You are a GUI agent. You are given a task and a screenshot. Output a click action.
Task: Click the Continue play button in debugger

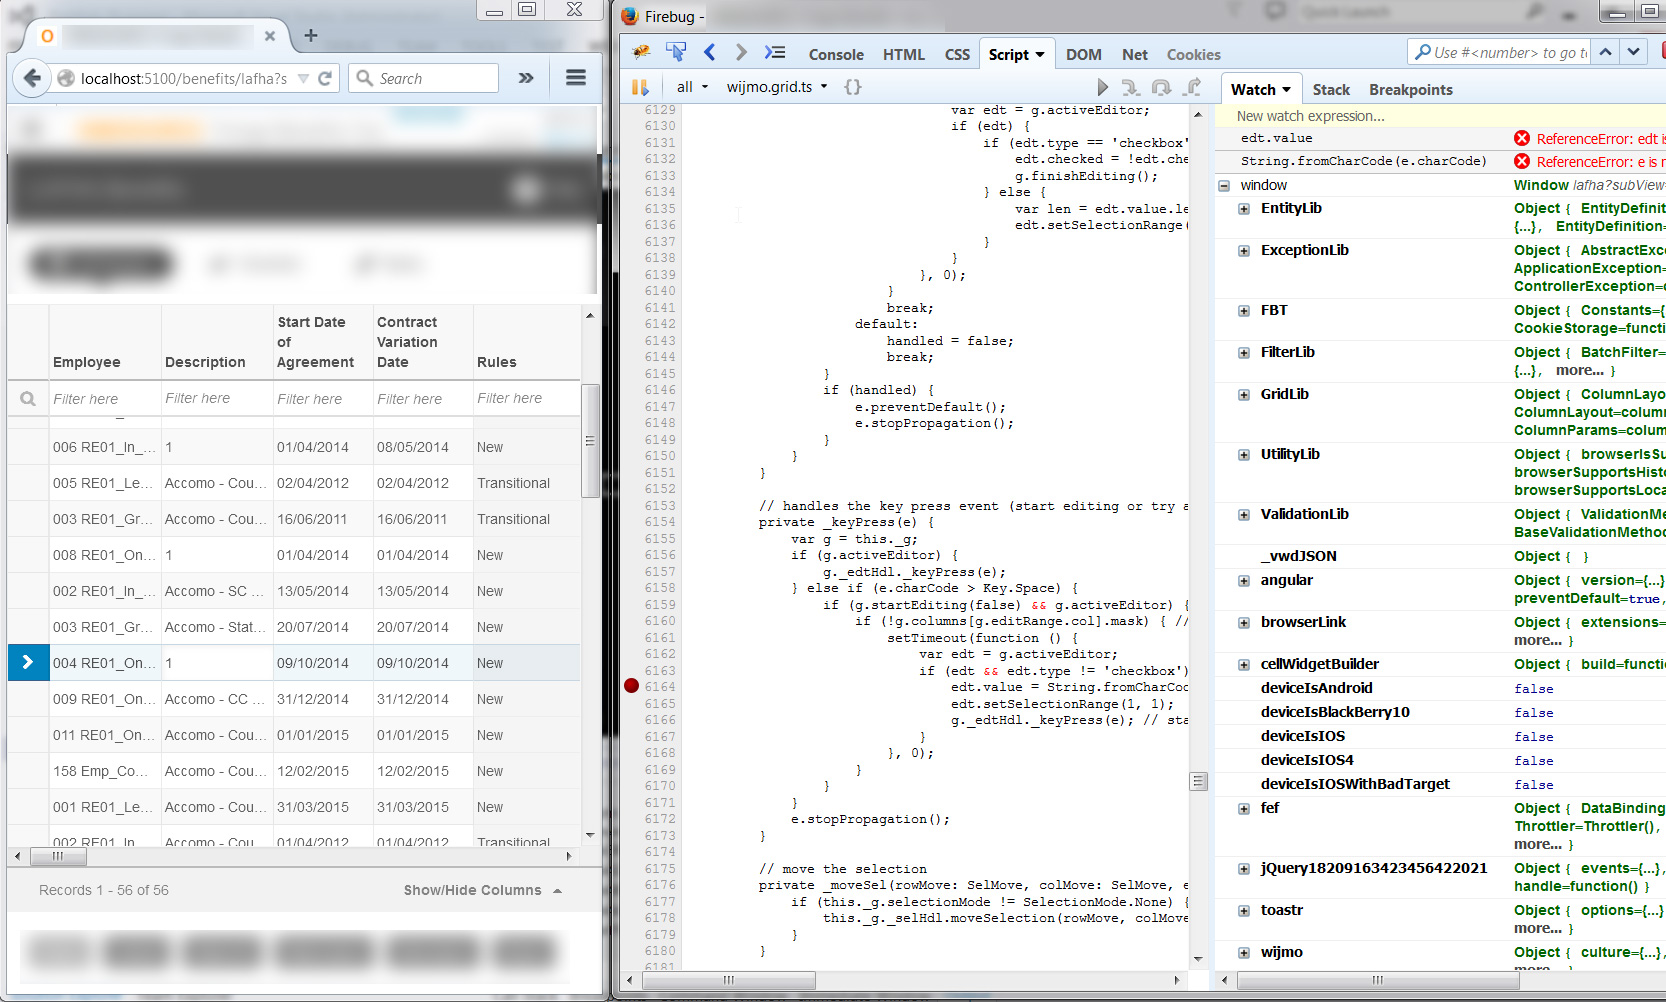tap(1102, 88)
